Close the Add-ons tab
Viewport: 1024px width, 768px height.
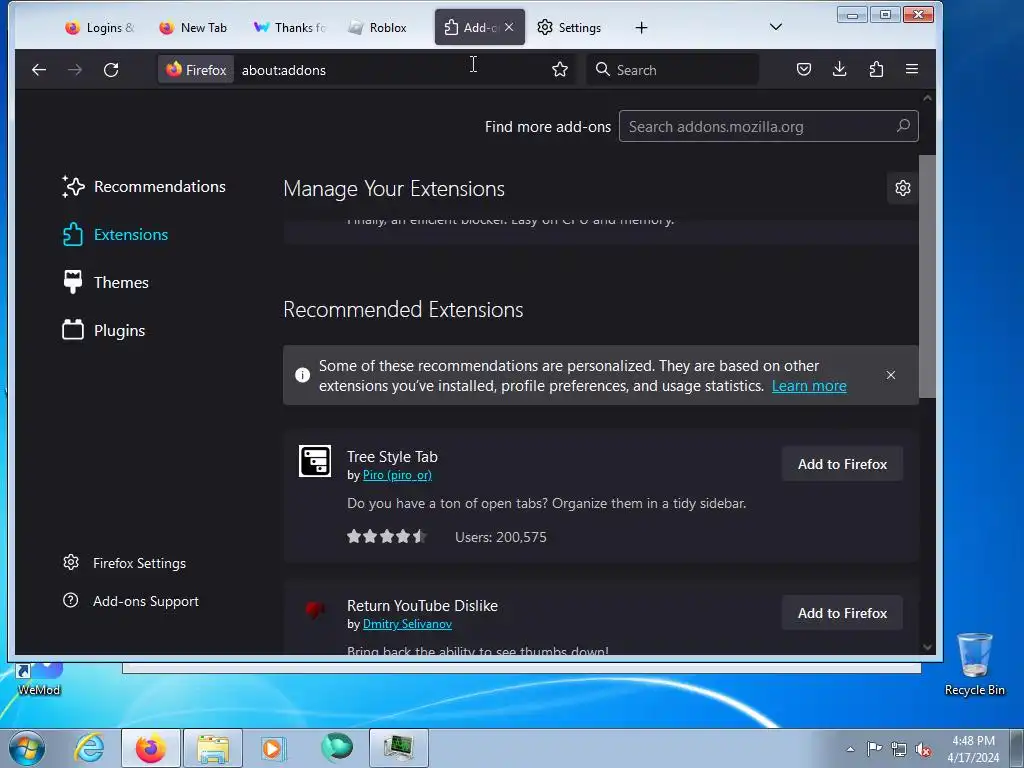pyautogui.click(x=509, y=27)
